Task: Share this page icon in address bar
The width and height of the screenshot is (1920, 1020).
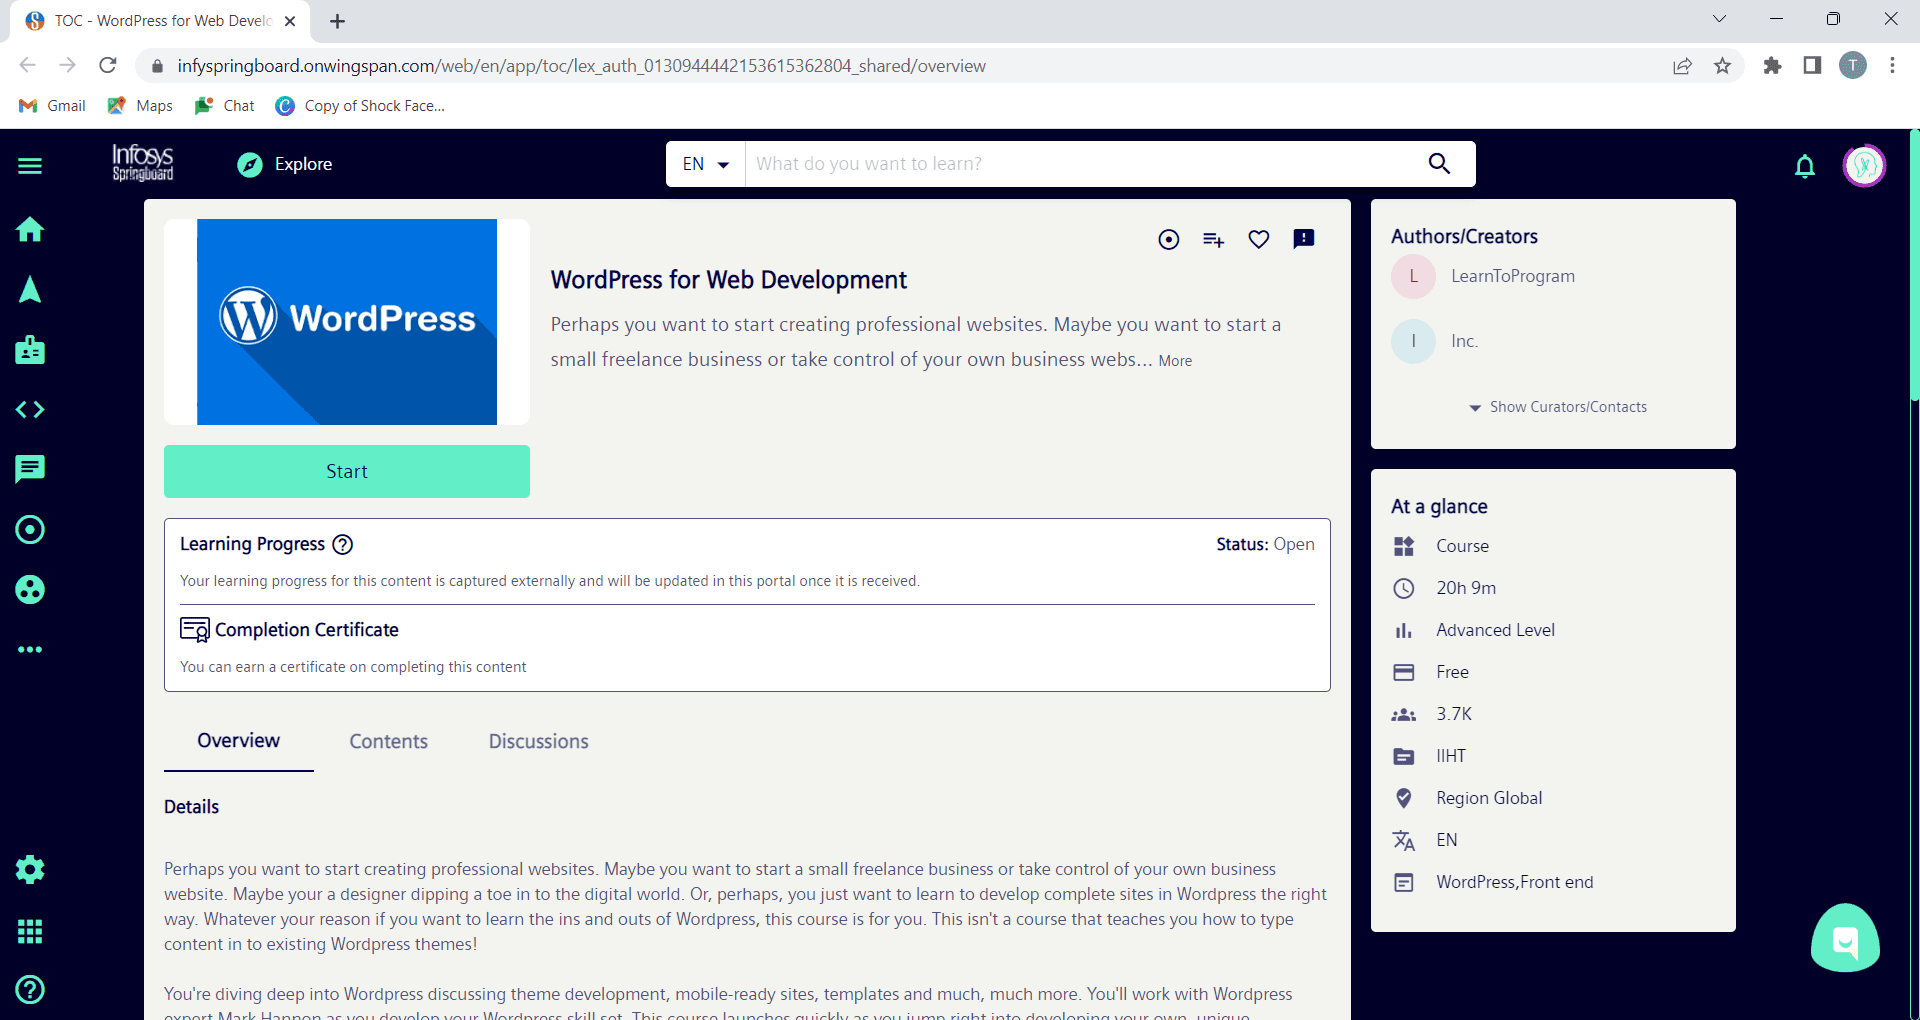Action: click(x=1682, y=66)
